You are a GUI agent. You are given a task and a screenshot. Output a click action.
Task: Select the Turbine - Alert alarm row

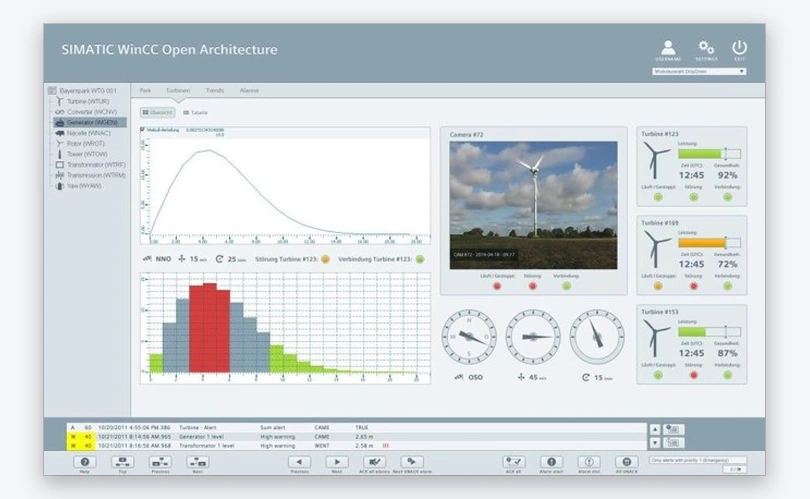tap(356, 428)
